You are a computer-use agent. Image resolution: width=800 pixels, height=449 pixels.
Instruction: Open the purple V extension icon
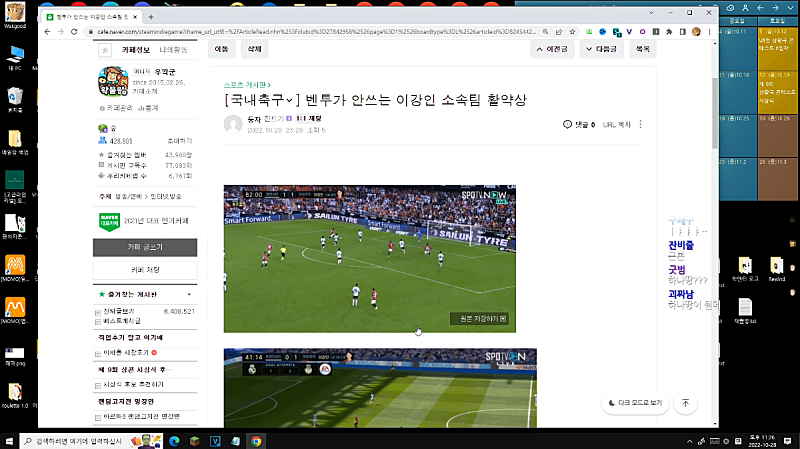(x=629, y=32)
